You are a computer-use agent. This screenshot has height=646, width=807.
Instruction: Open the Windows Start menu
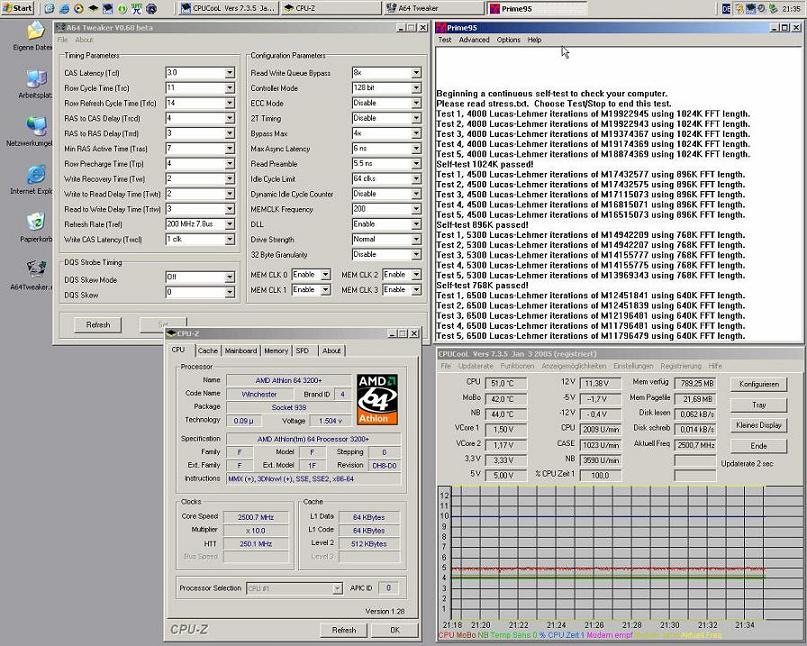point(17,8)
